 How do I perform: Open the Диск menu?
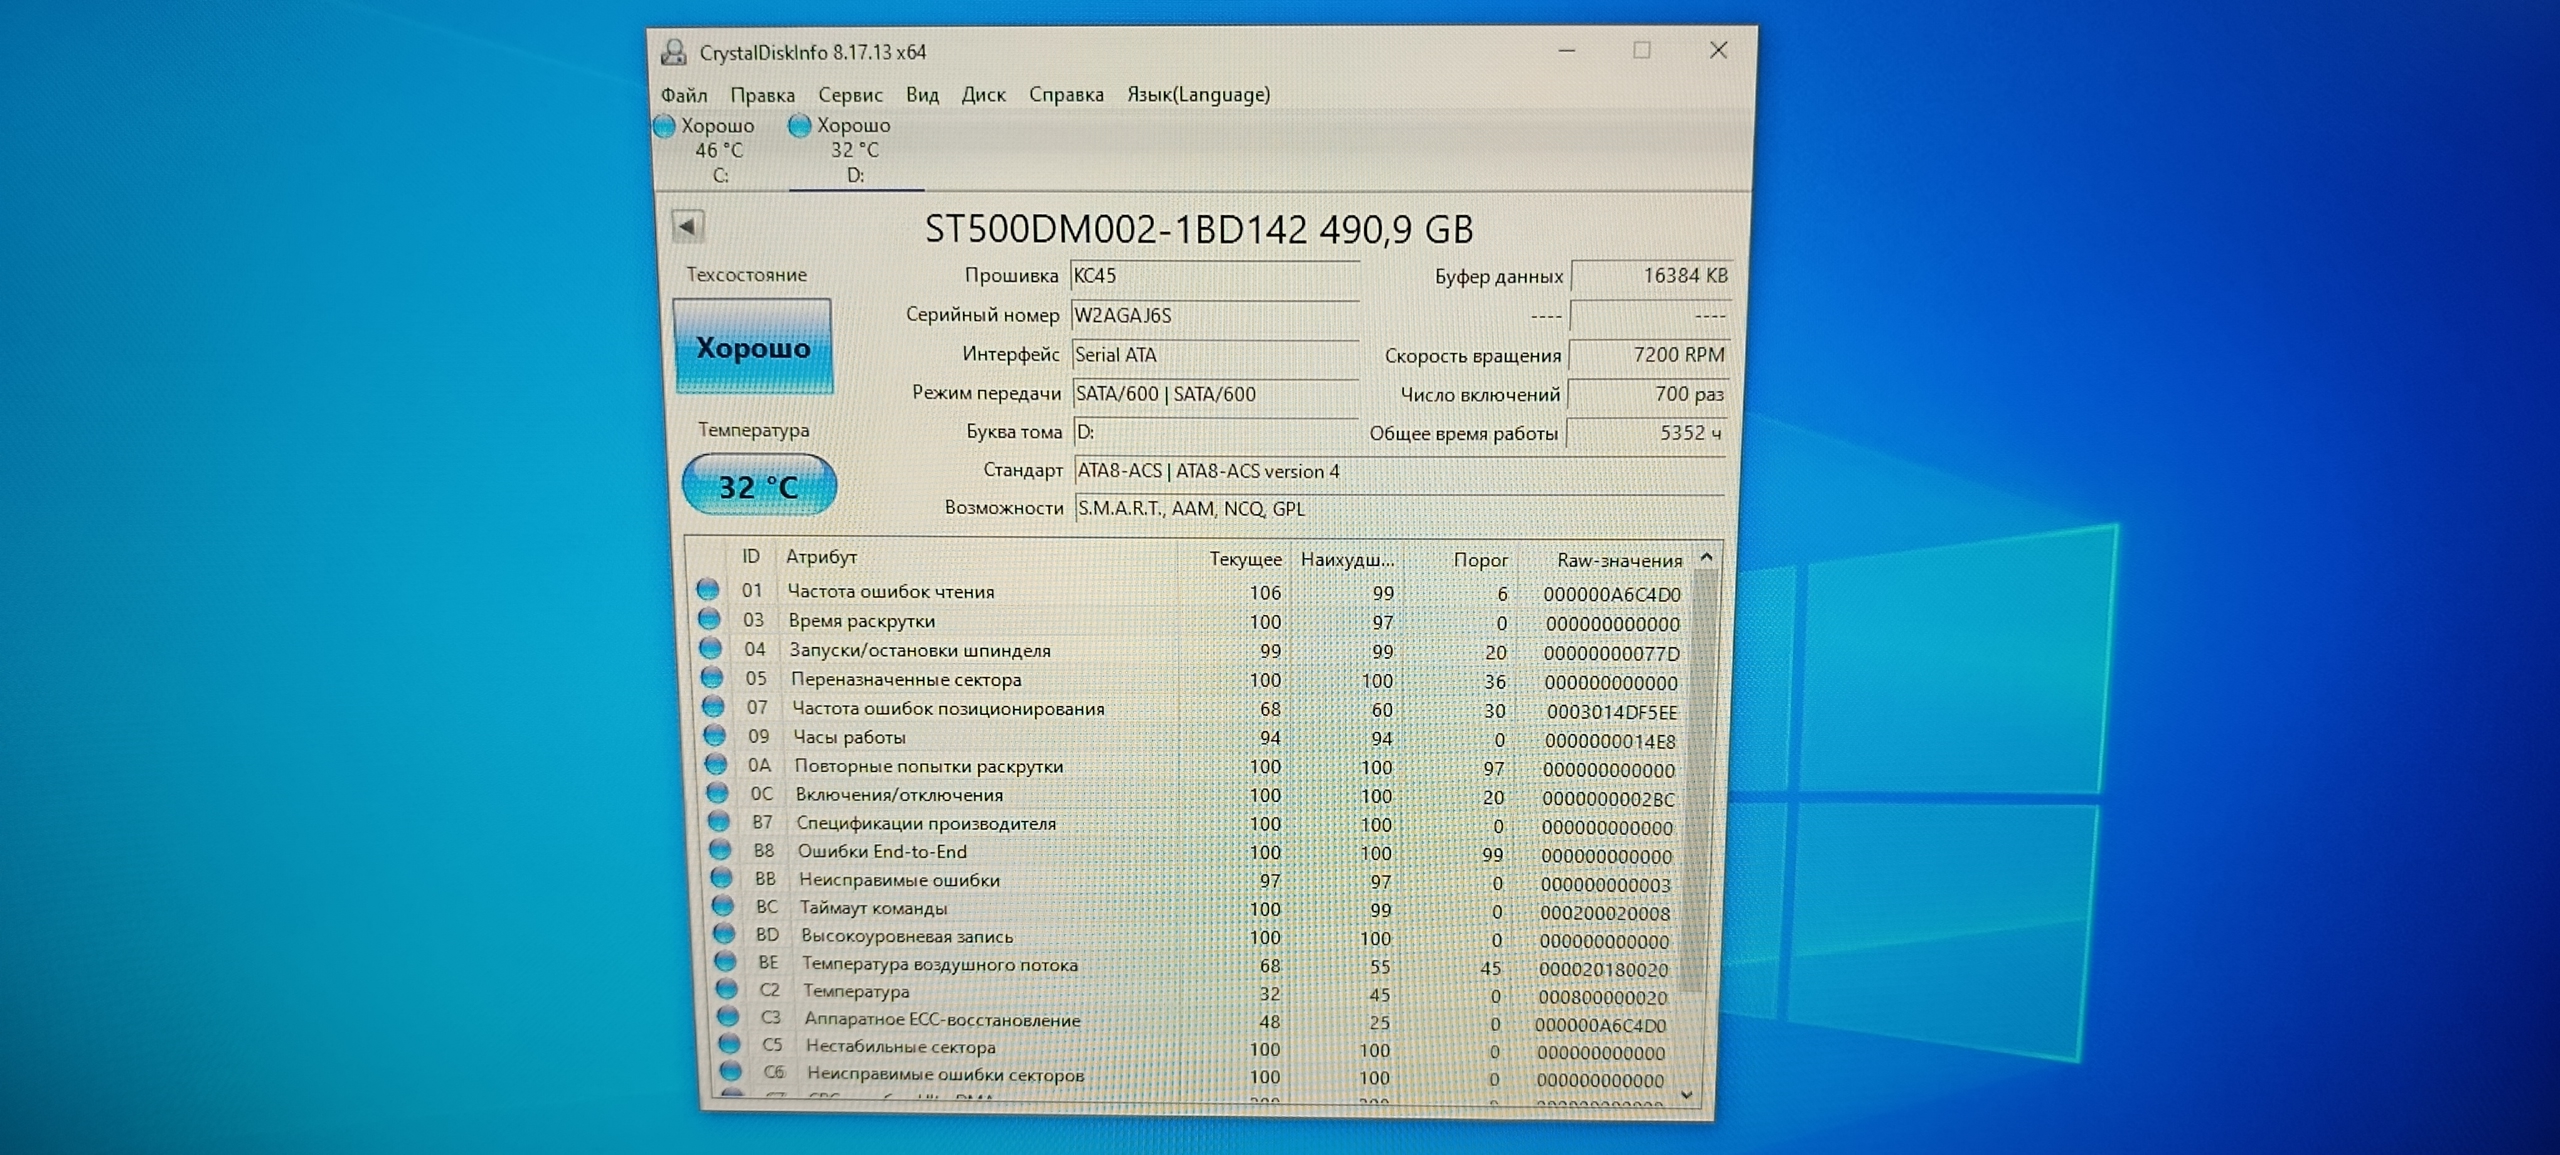[x=983, y=95]
